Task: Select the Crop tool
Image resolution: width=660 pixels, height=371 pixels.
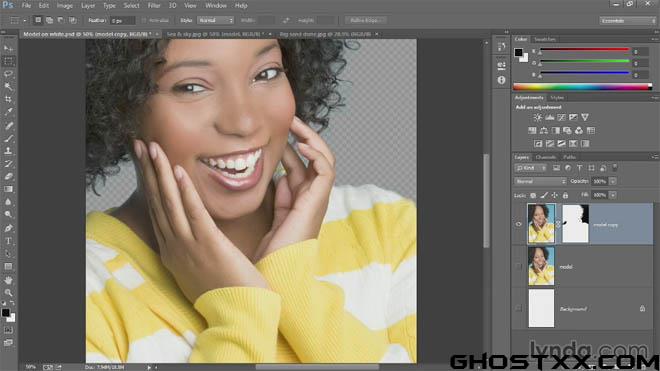Action: [x=8, y=99]
